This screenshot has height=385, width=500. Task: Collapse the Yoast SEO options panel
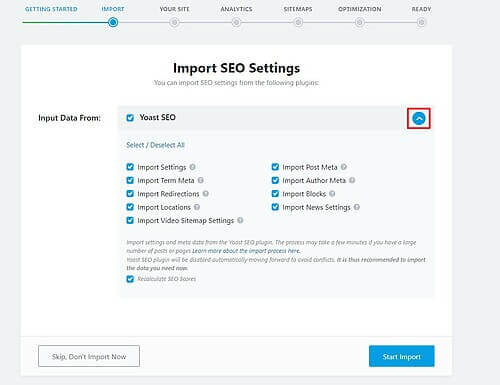[x=419, y=118]
